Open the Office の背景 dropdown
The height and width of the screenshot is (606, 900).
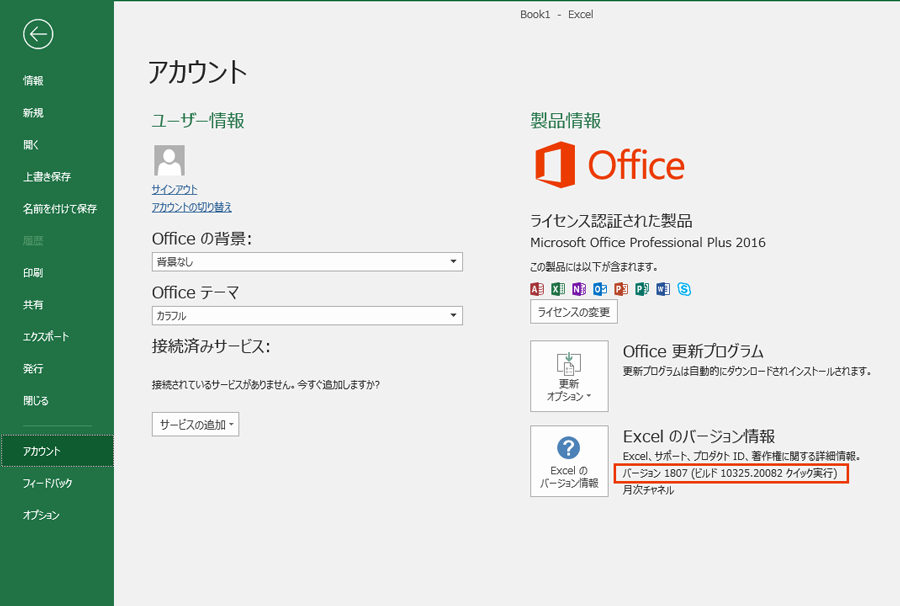coord(307,262)
